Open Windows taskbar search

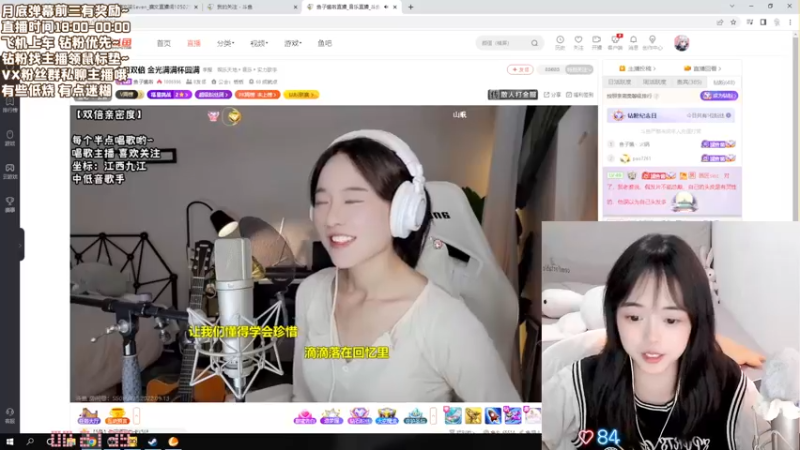tap(30, 442)
